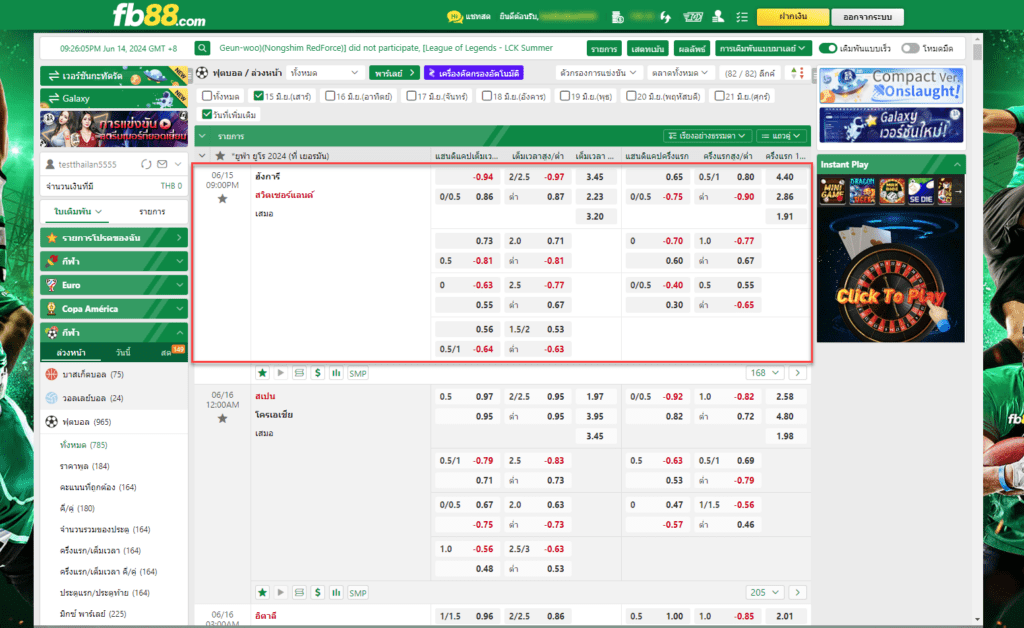Open the Click To Play roulette banner
This screenshot has height=628, width=1024.
(x=891, y=275)
